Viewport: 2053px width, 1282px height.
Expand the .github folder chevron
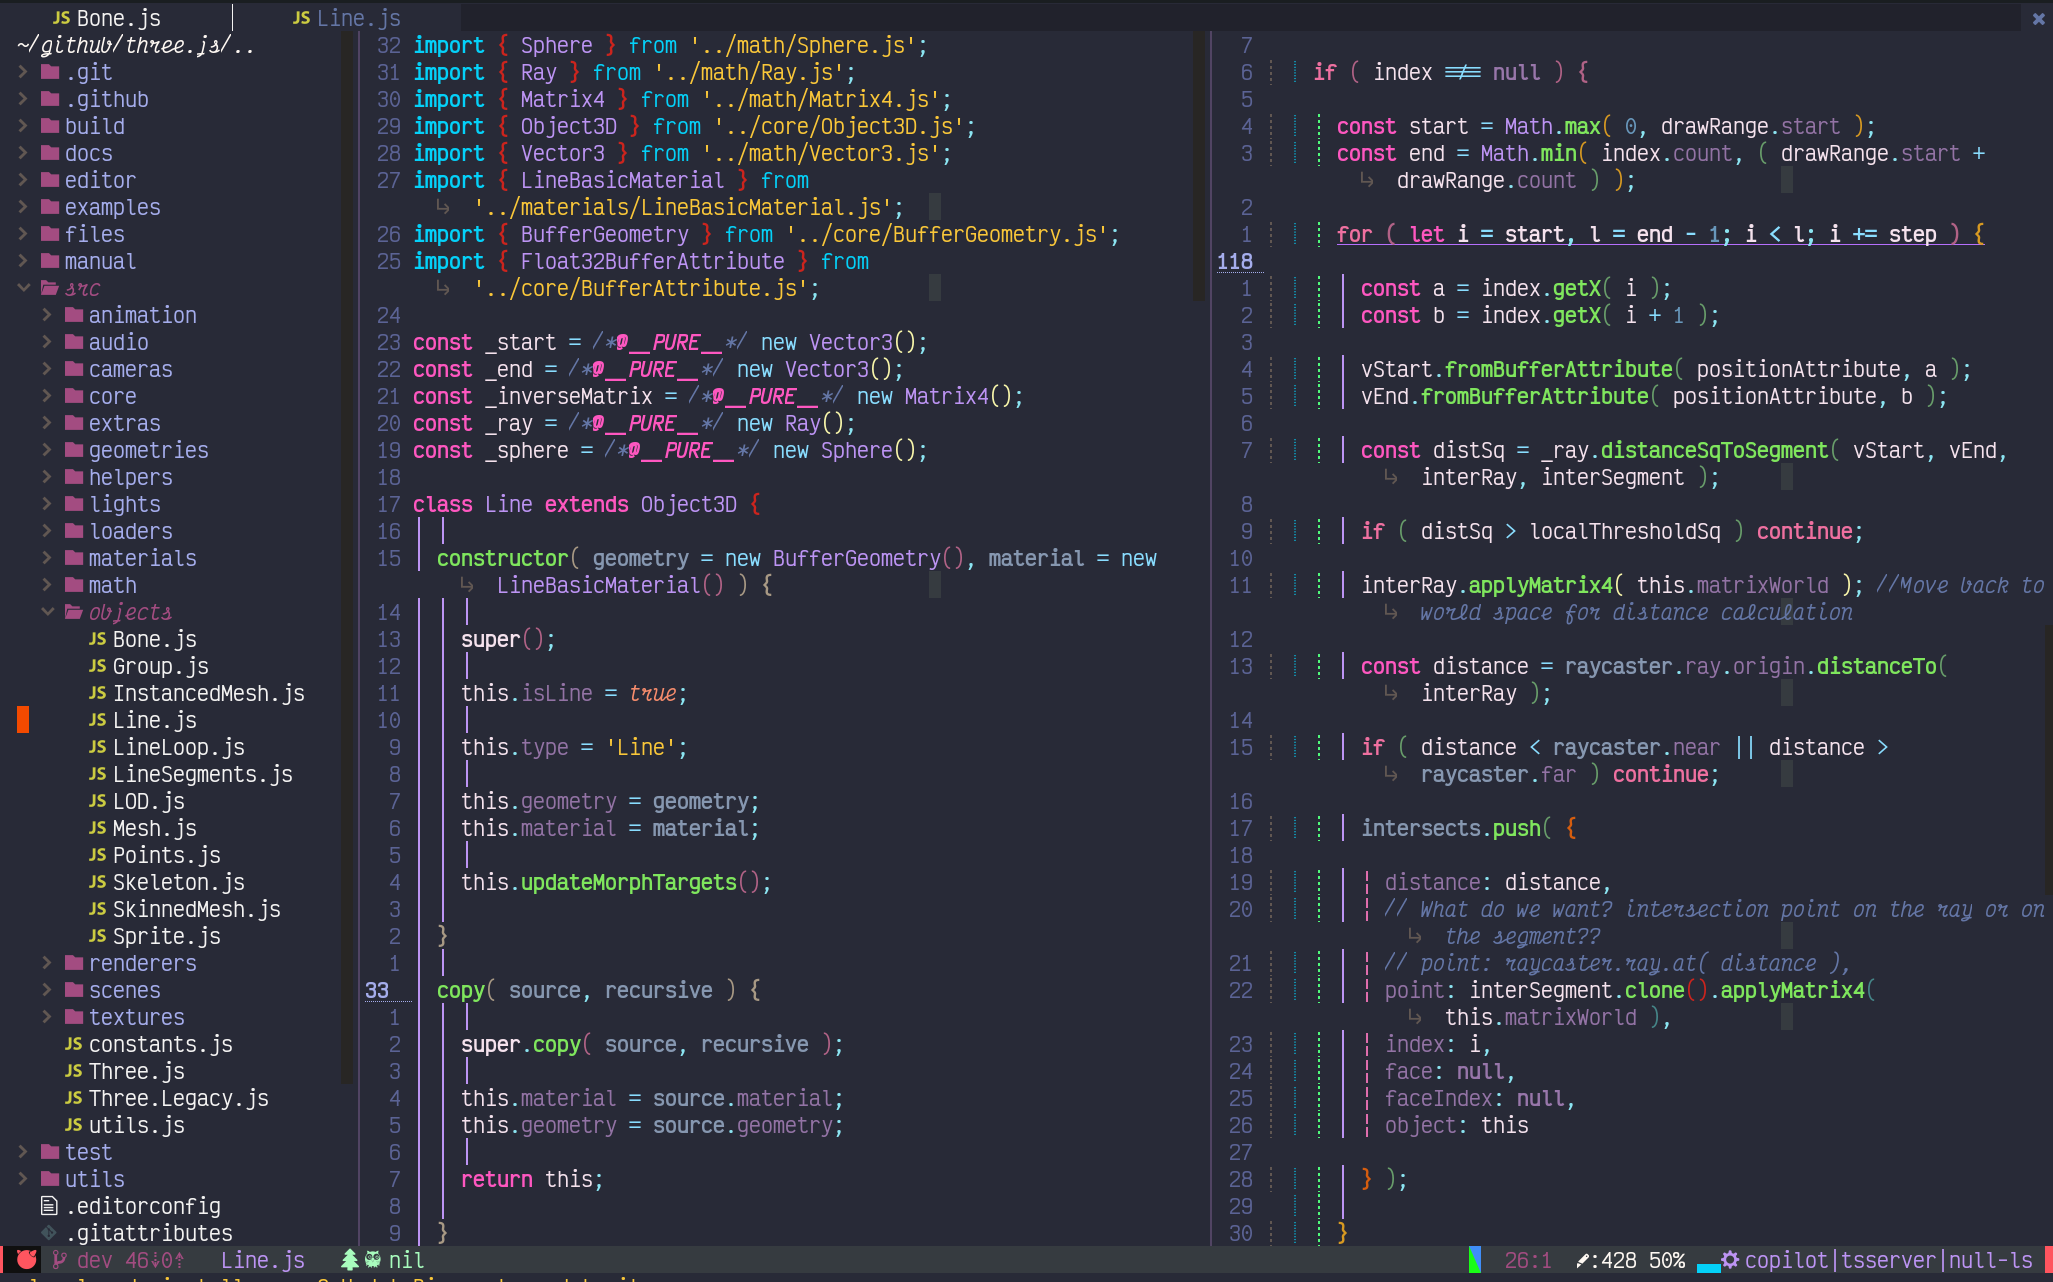(23, 99)
